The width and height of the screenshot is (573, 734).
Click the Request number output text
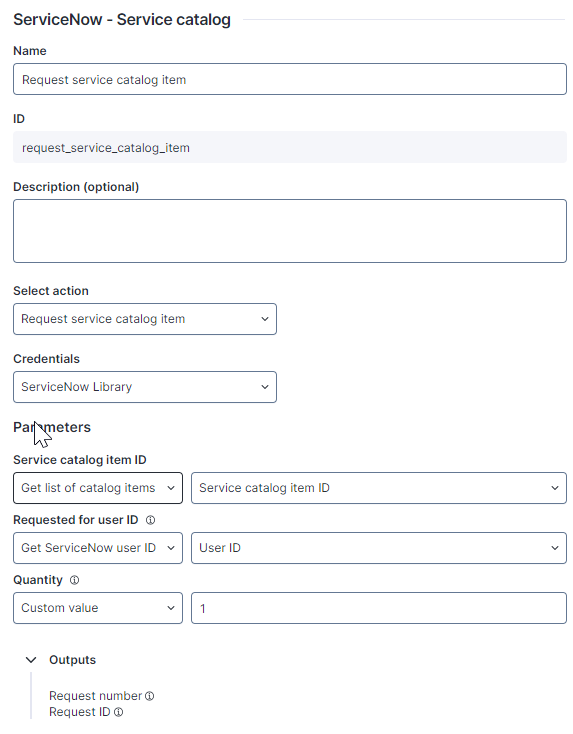(96, 696)
